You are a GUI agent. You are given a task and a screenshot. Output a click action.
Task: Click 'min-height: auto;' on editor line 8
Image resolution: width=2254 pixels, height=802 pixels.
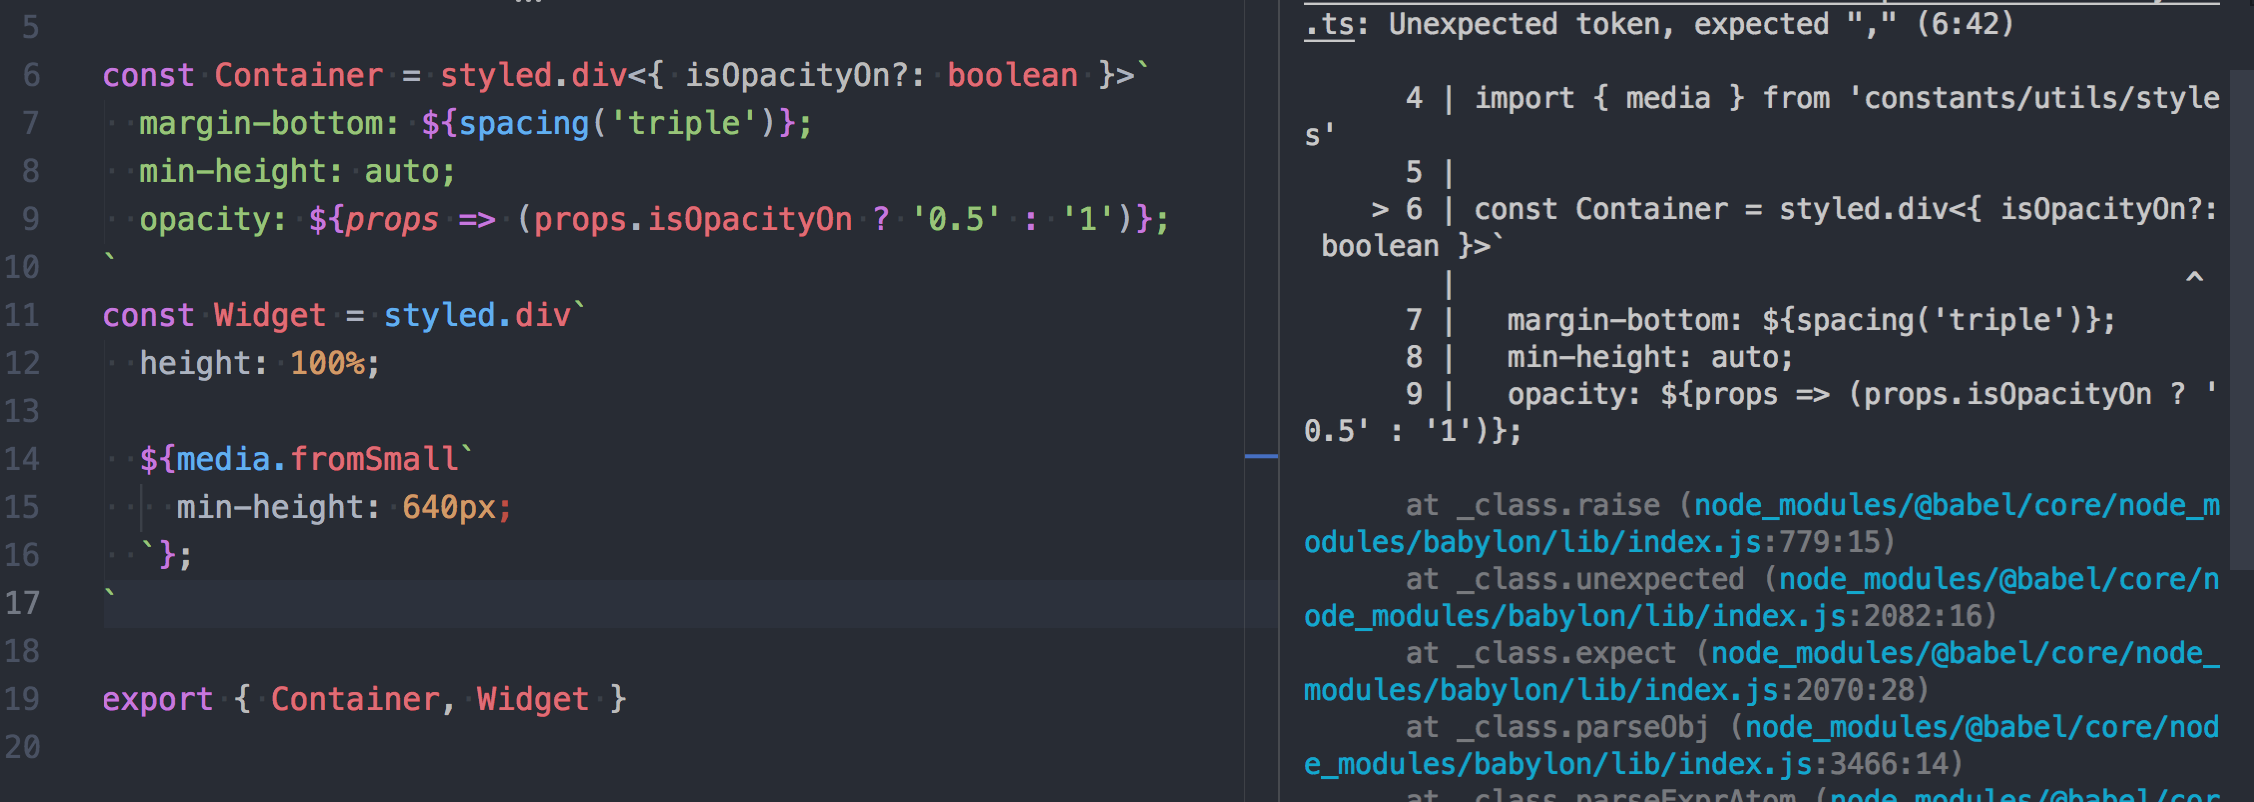[x=297, y=171]
